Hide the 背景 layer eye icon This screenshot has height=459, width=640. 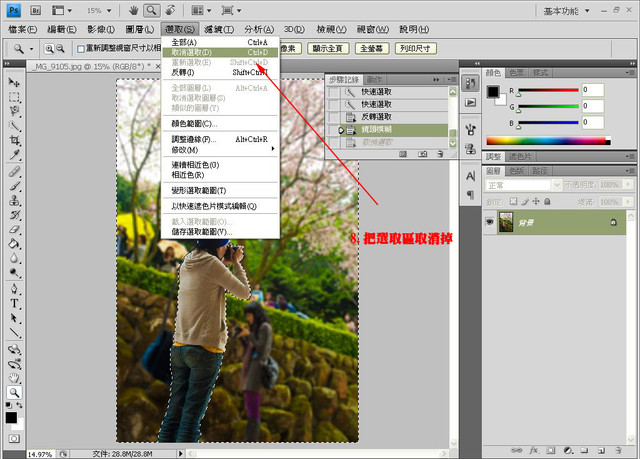489,222
